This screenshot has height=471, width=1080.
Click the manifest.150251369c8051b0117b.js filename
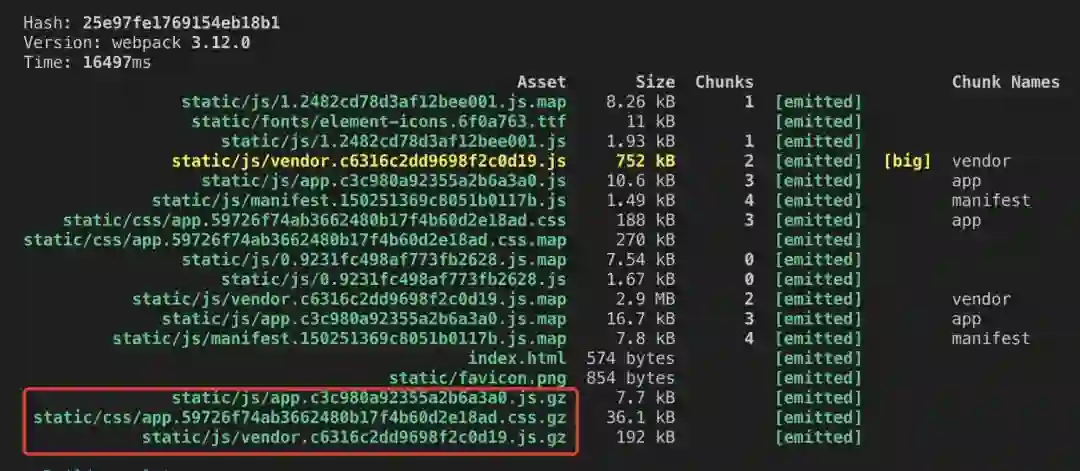click(x=359, y=201)
